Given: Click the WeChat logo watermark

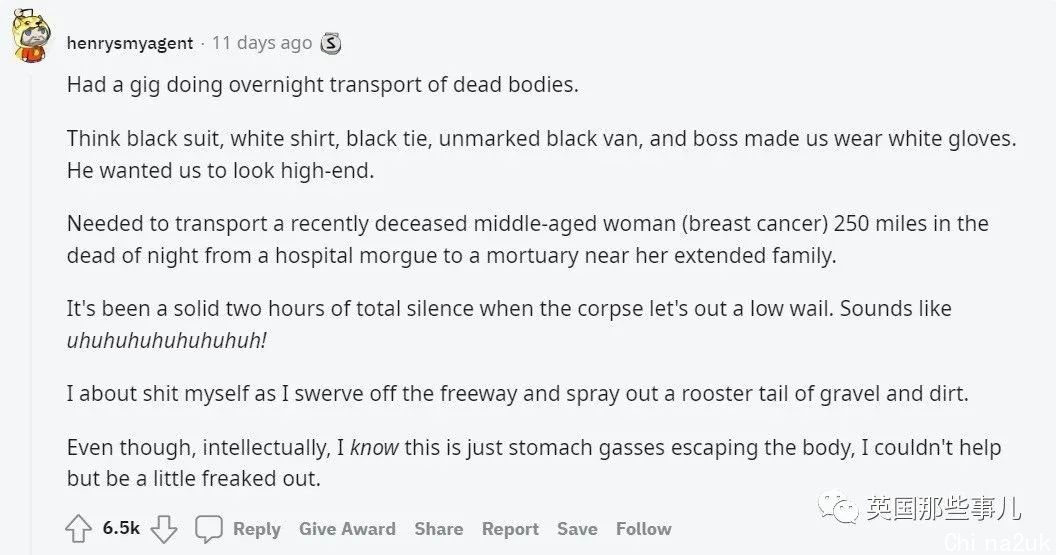Looking at the screenshot, I should point(838,507).
